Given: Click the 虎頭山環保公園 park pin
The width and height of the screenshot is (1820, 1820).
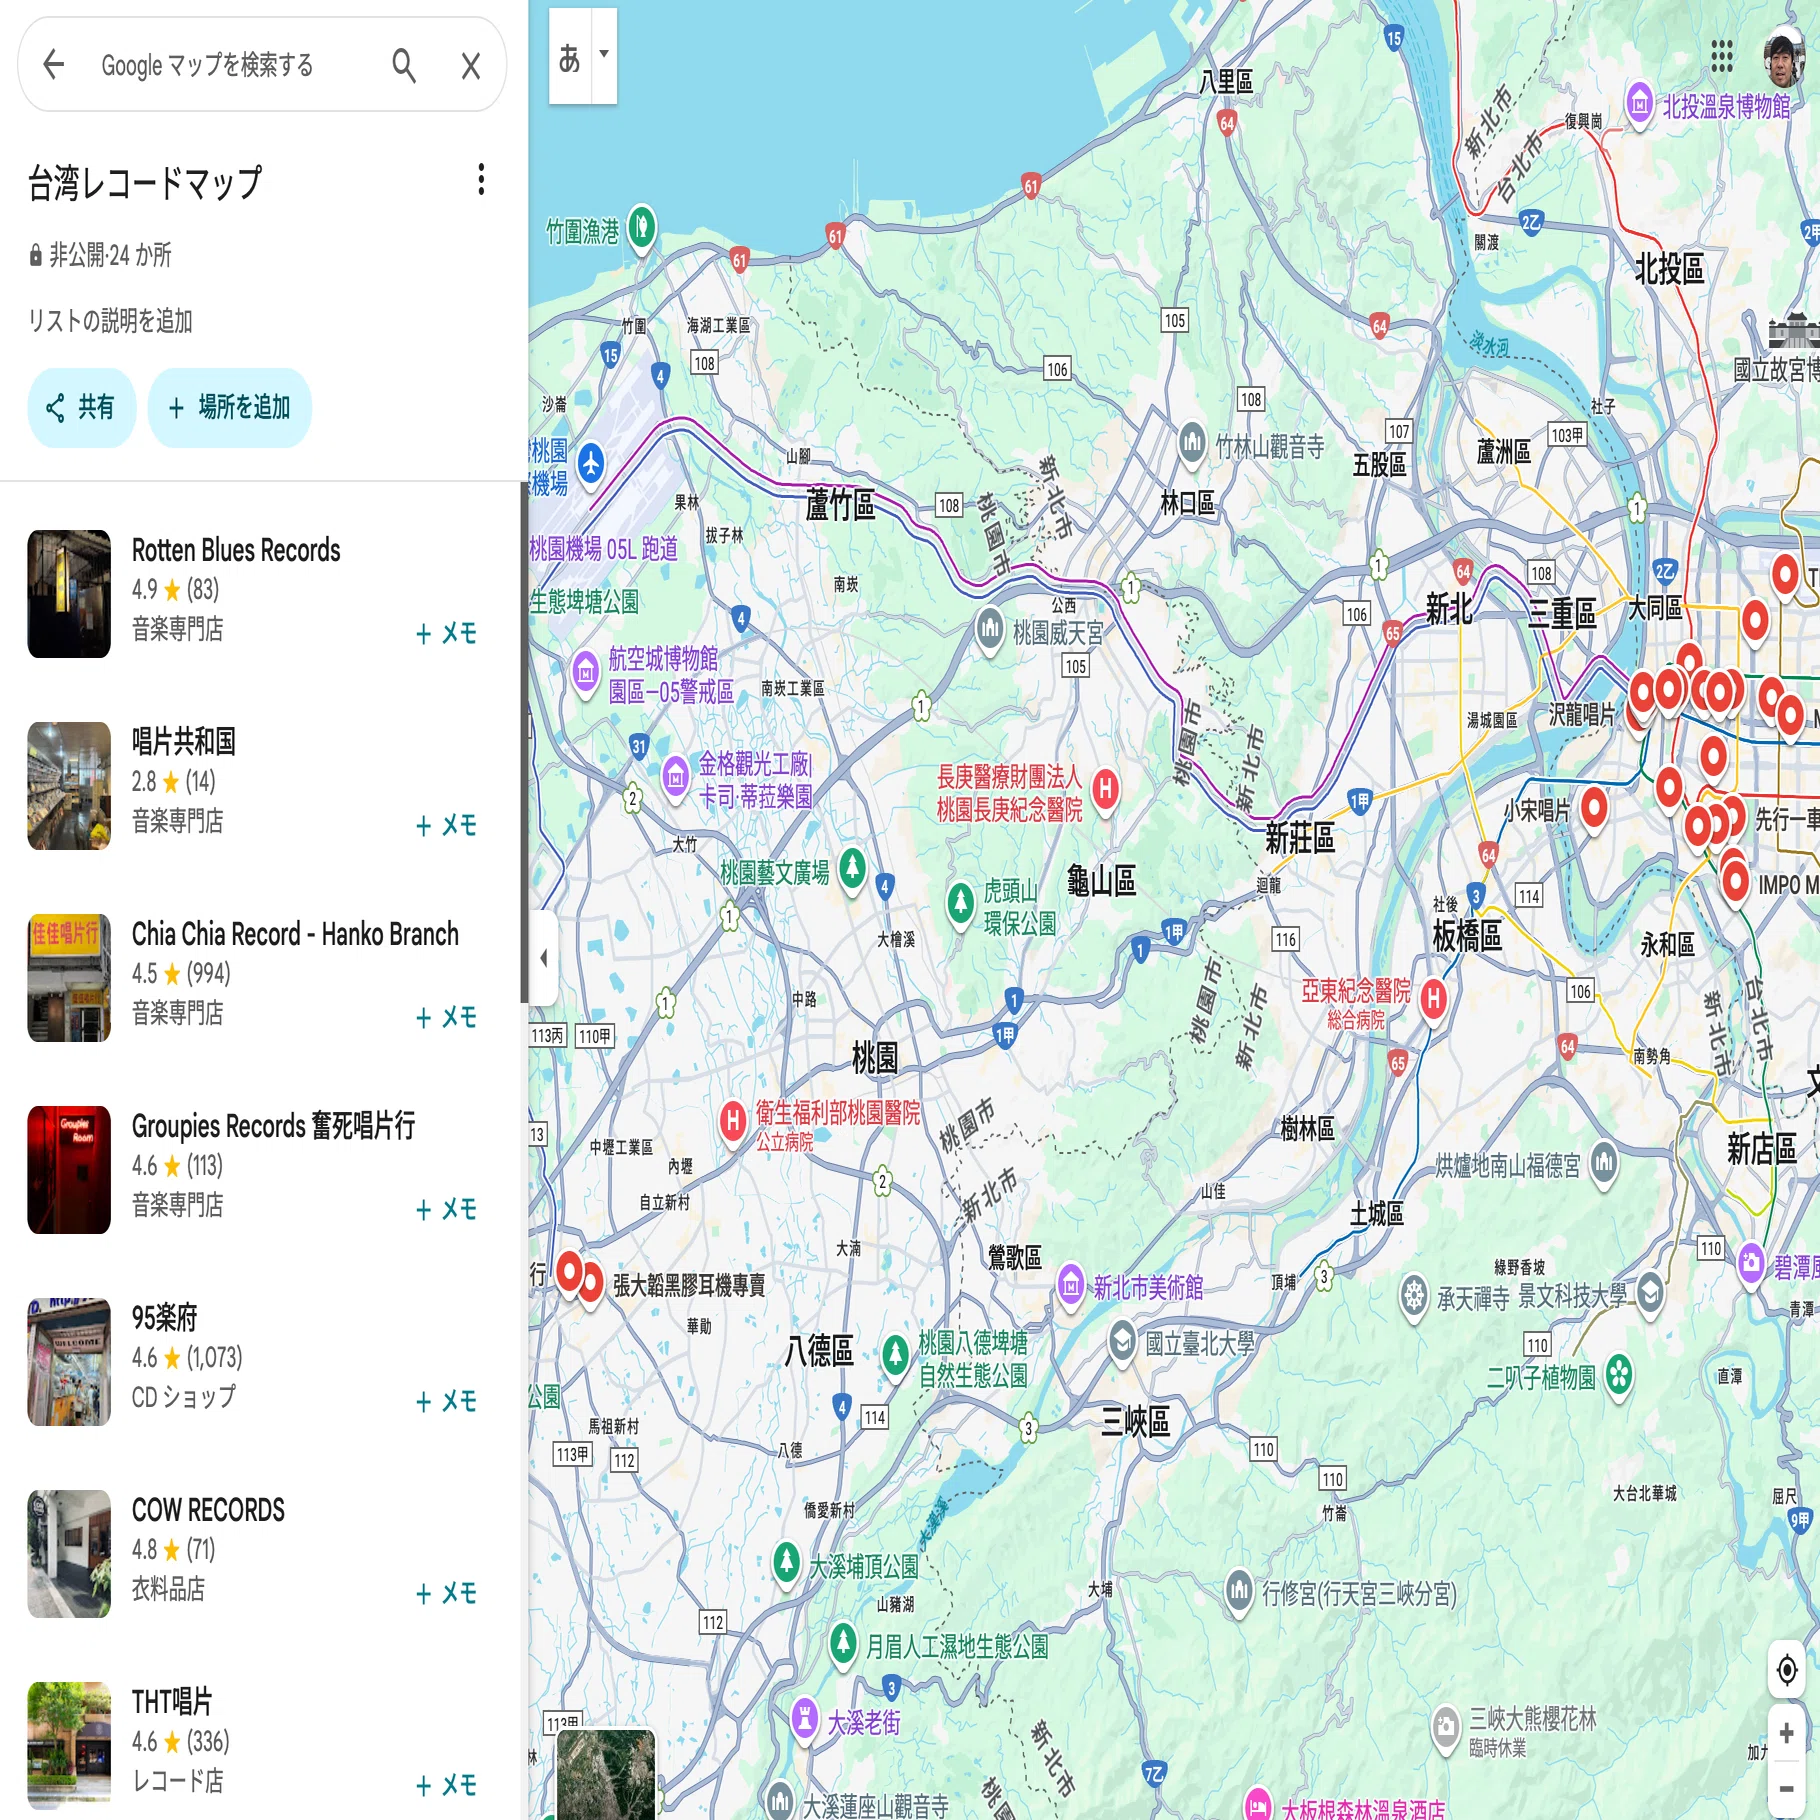Looking at the screenshot, I should (x=961, y=903).
